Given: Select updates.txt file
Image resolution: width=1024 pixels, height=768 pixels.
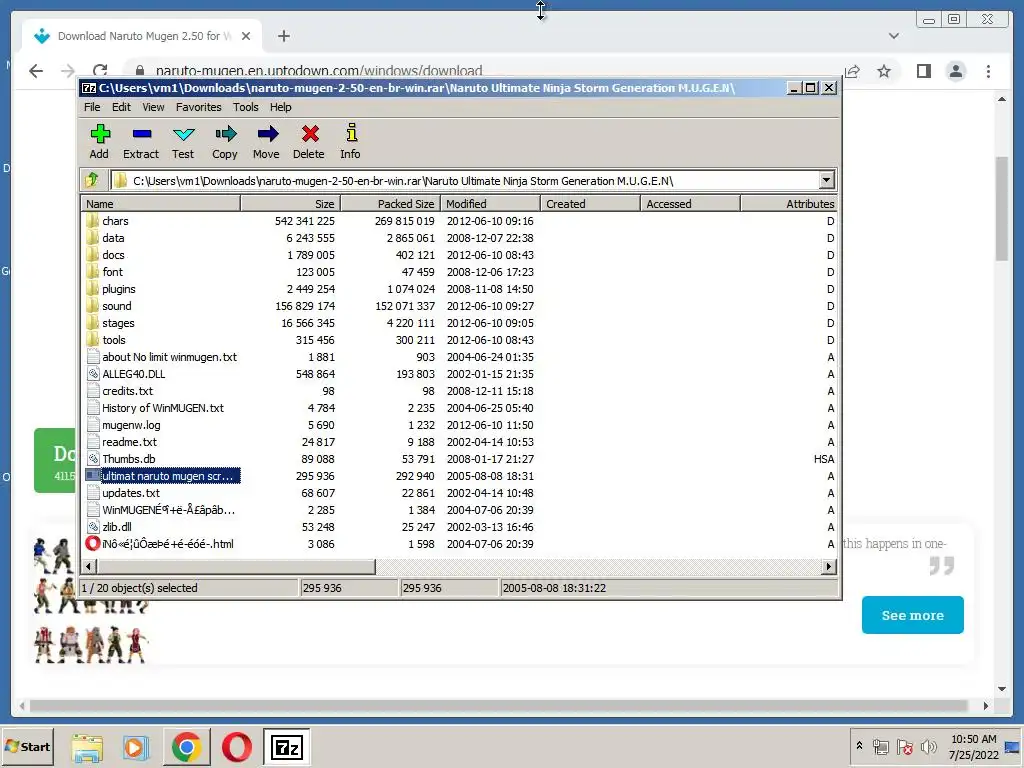Looking at the screenshot, I should (458, 492).
